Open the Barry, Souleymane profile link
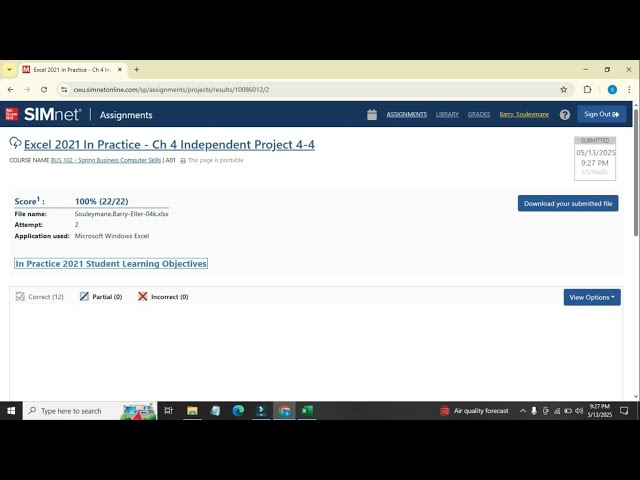 [x=524, y=115]
